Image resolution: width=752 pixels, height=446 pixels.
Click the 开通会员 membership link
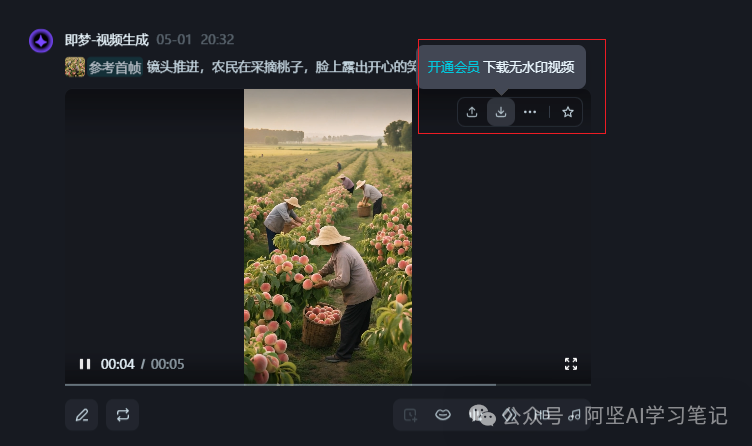tap(453, 67)
